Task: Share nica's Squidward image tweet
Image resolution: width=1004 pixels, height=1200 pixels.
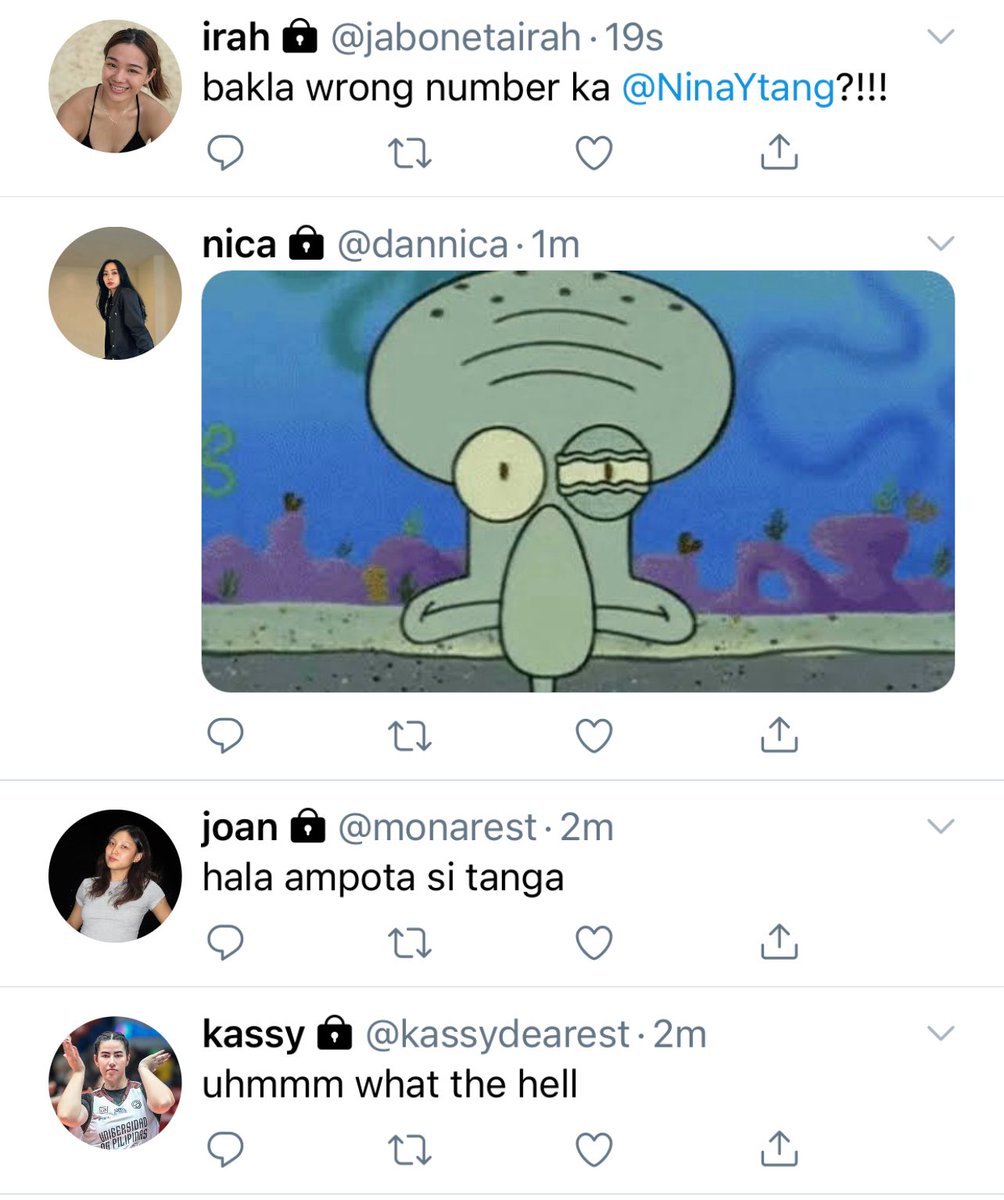Action: coord(779,736)
